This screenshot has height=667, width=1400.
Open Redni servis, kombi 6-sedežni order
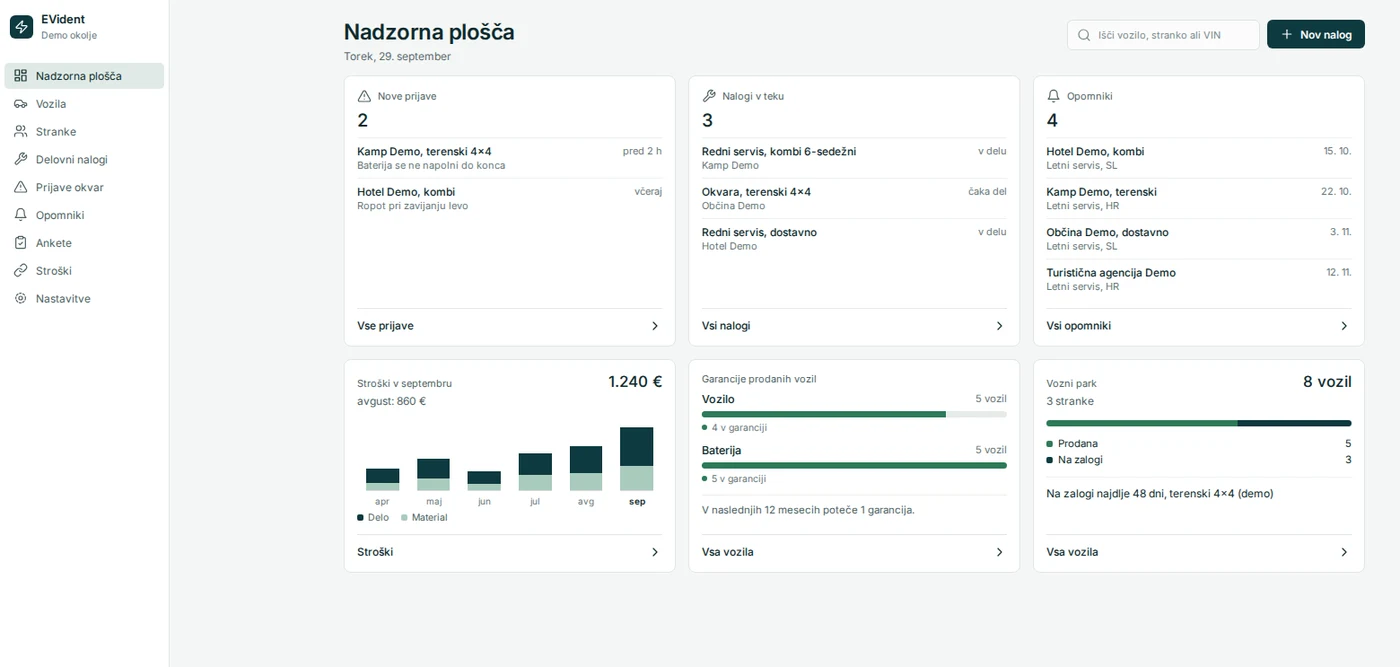coord(854,158)
